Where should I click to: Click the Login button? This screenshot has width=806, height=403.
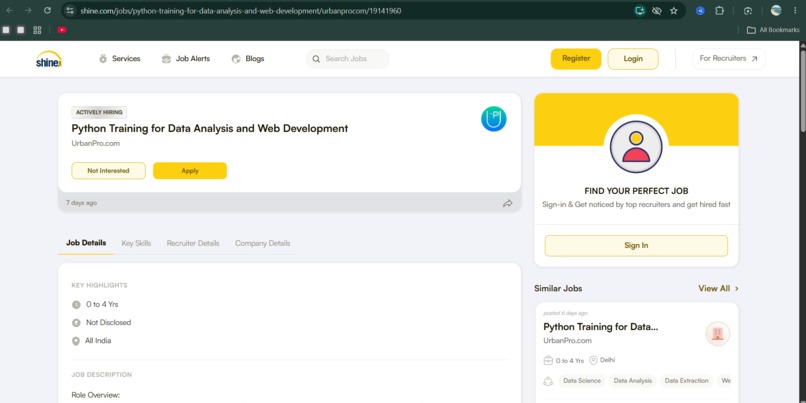tap(633, 59)
